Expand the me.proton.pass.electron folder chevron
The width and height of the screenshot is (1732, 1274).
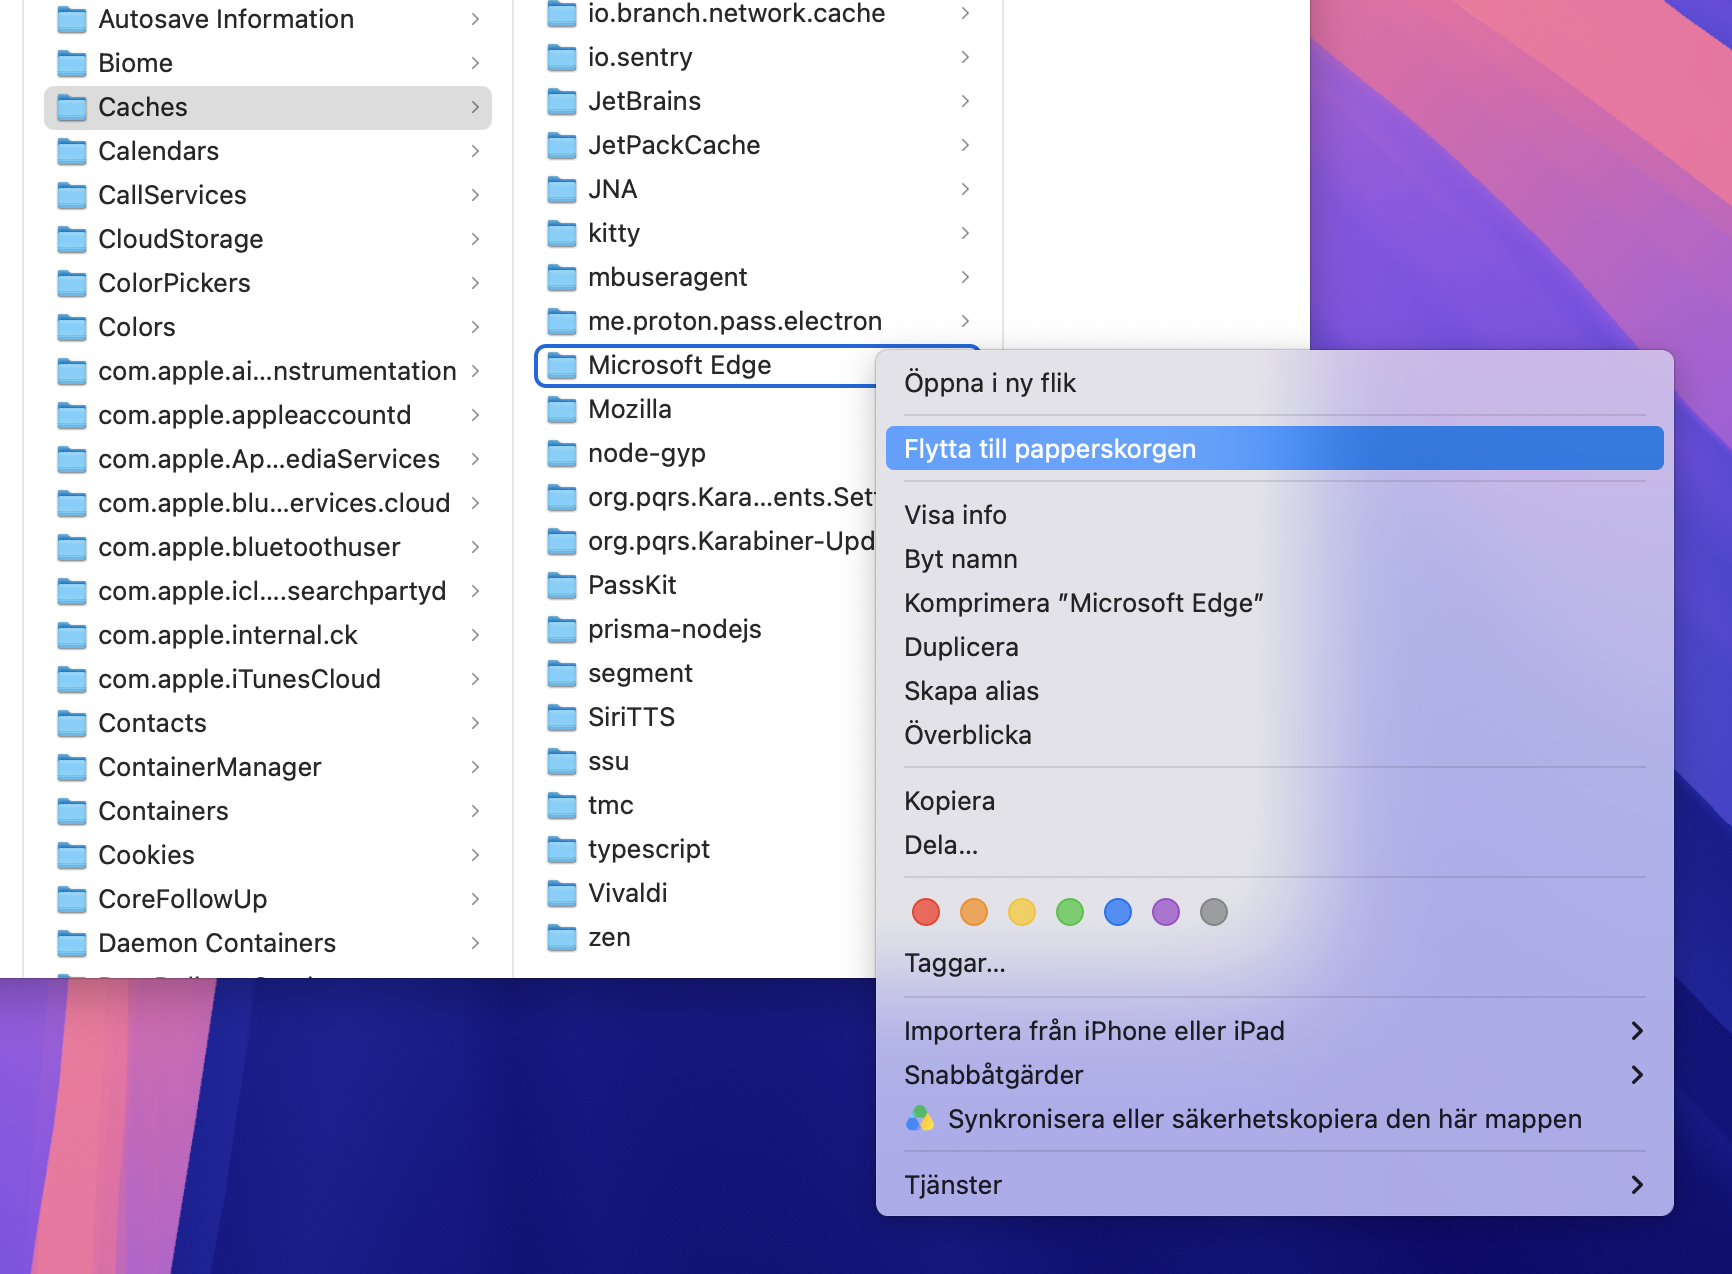965,321
